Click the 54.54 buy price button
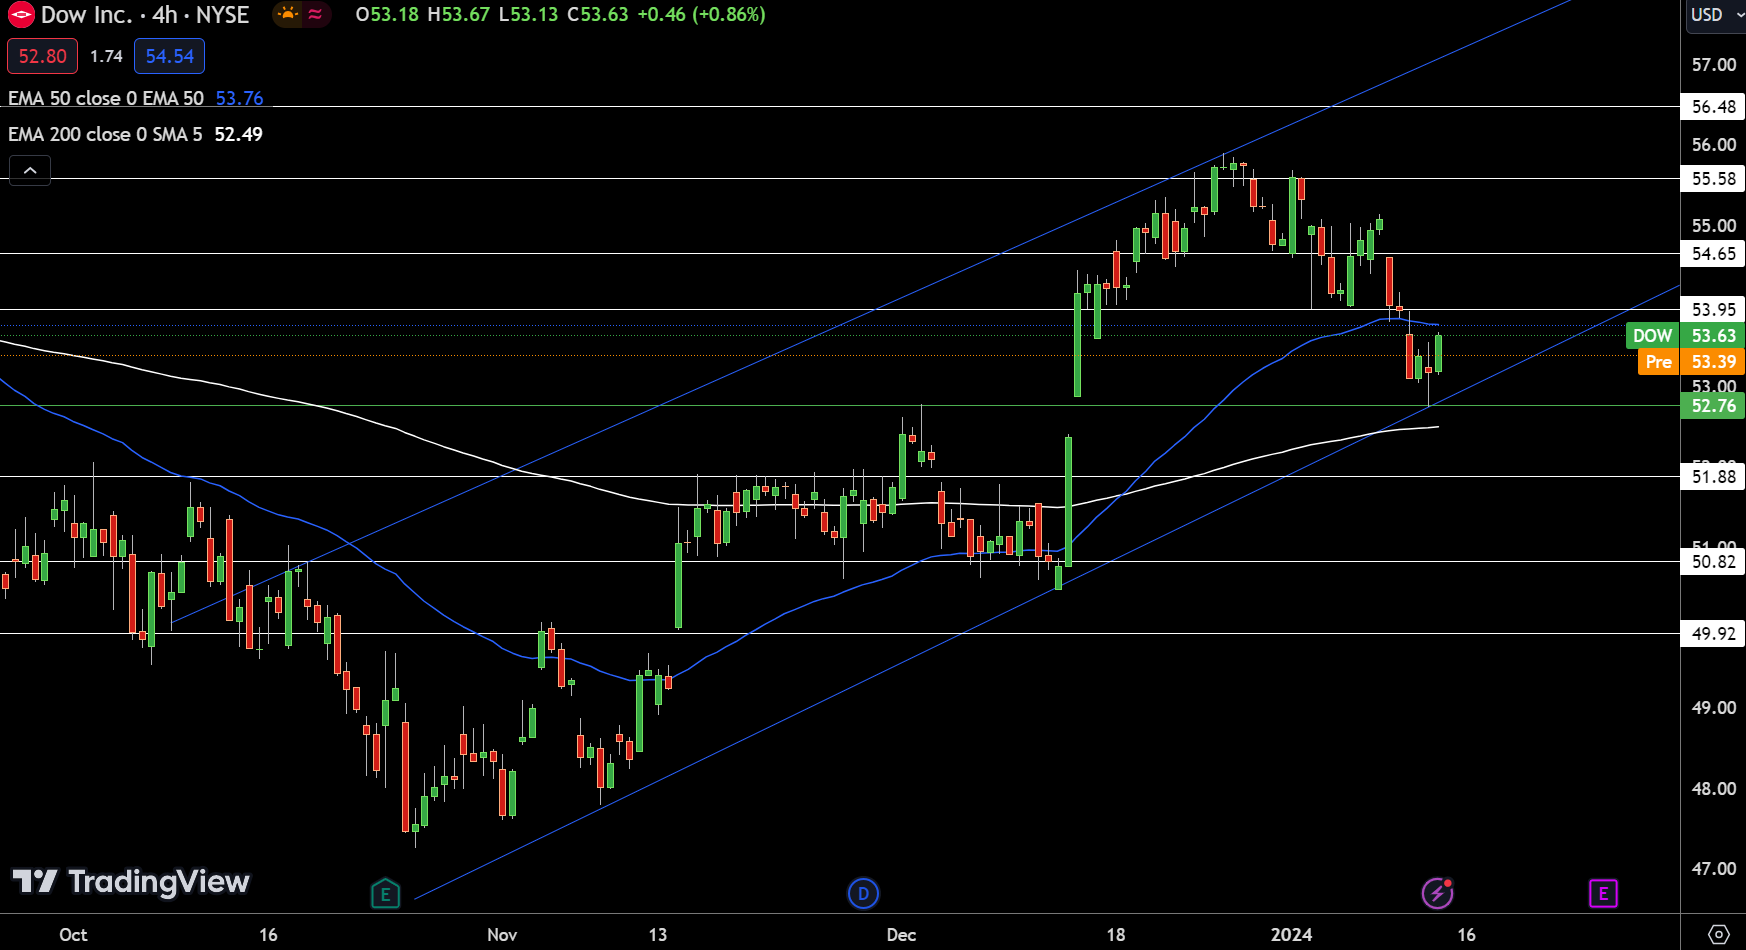Viewport: 1746px width, 950px height. coord(170,56)
